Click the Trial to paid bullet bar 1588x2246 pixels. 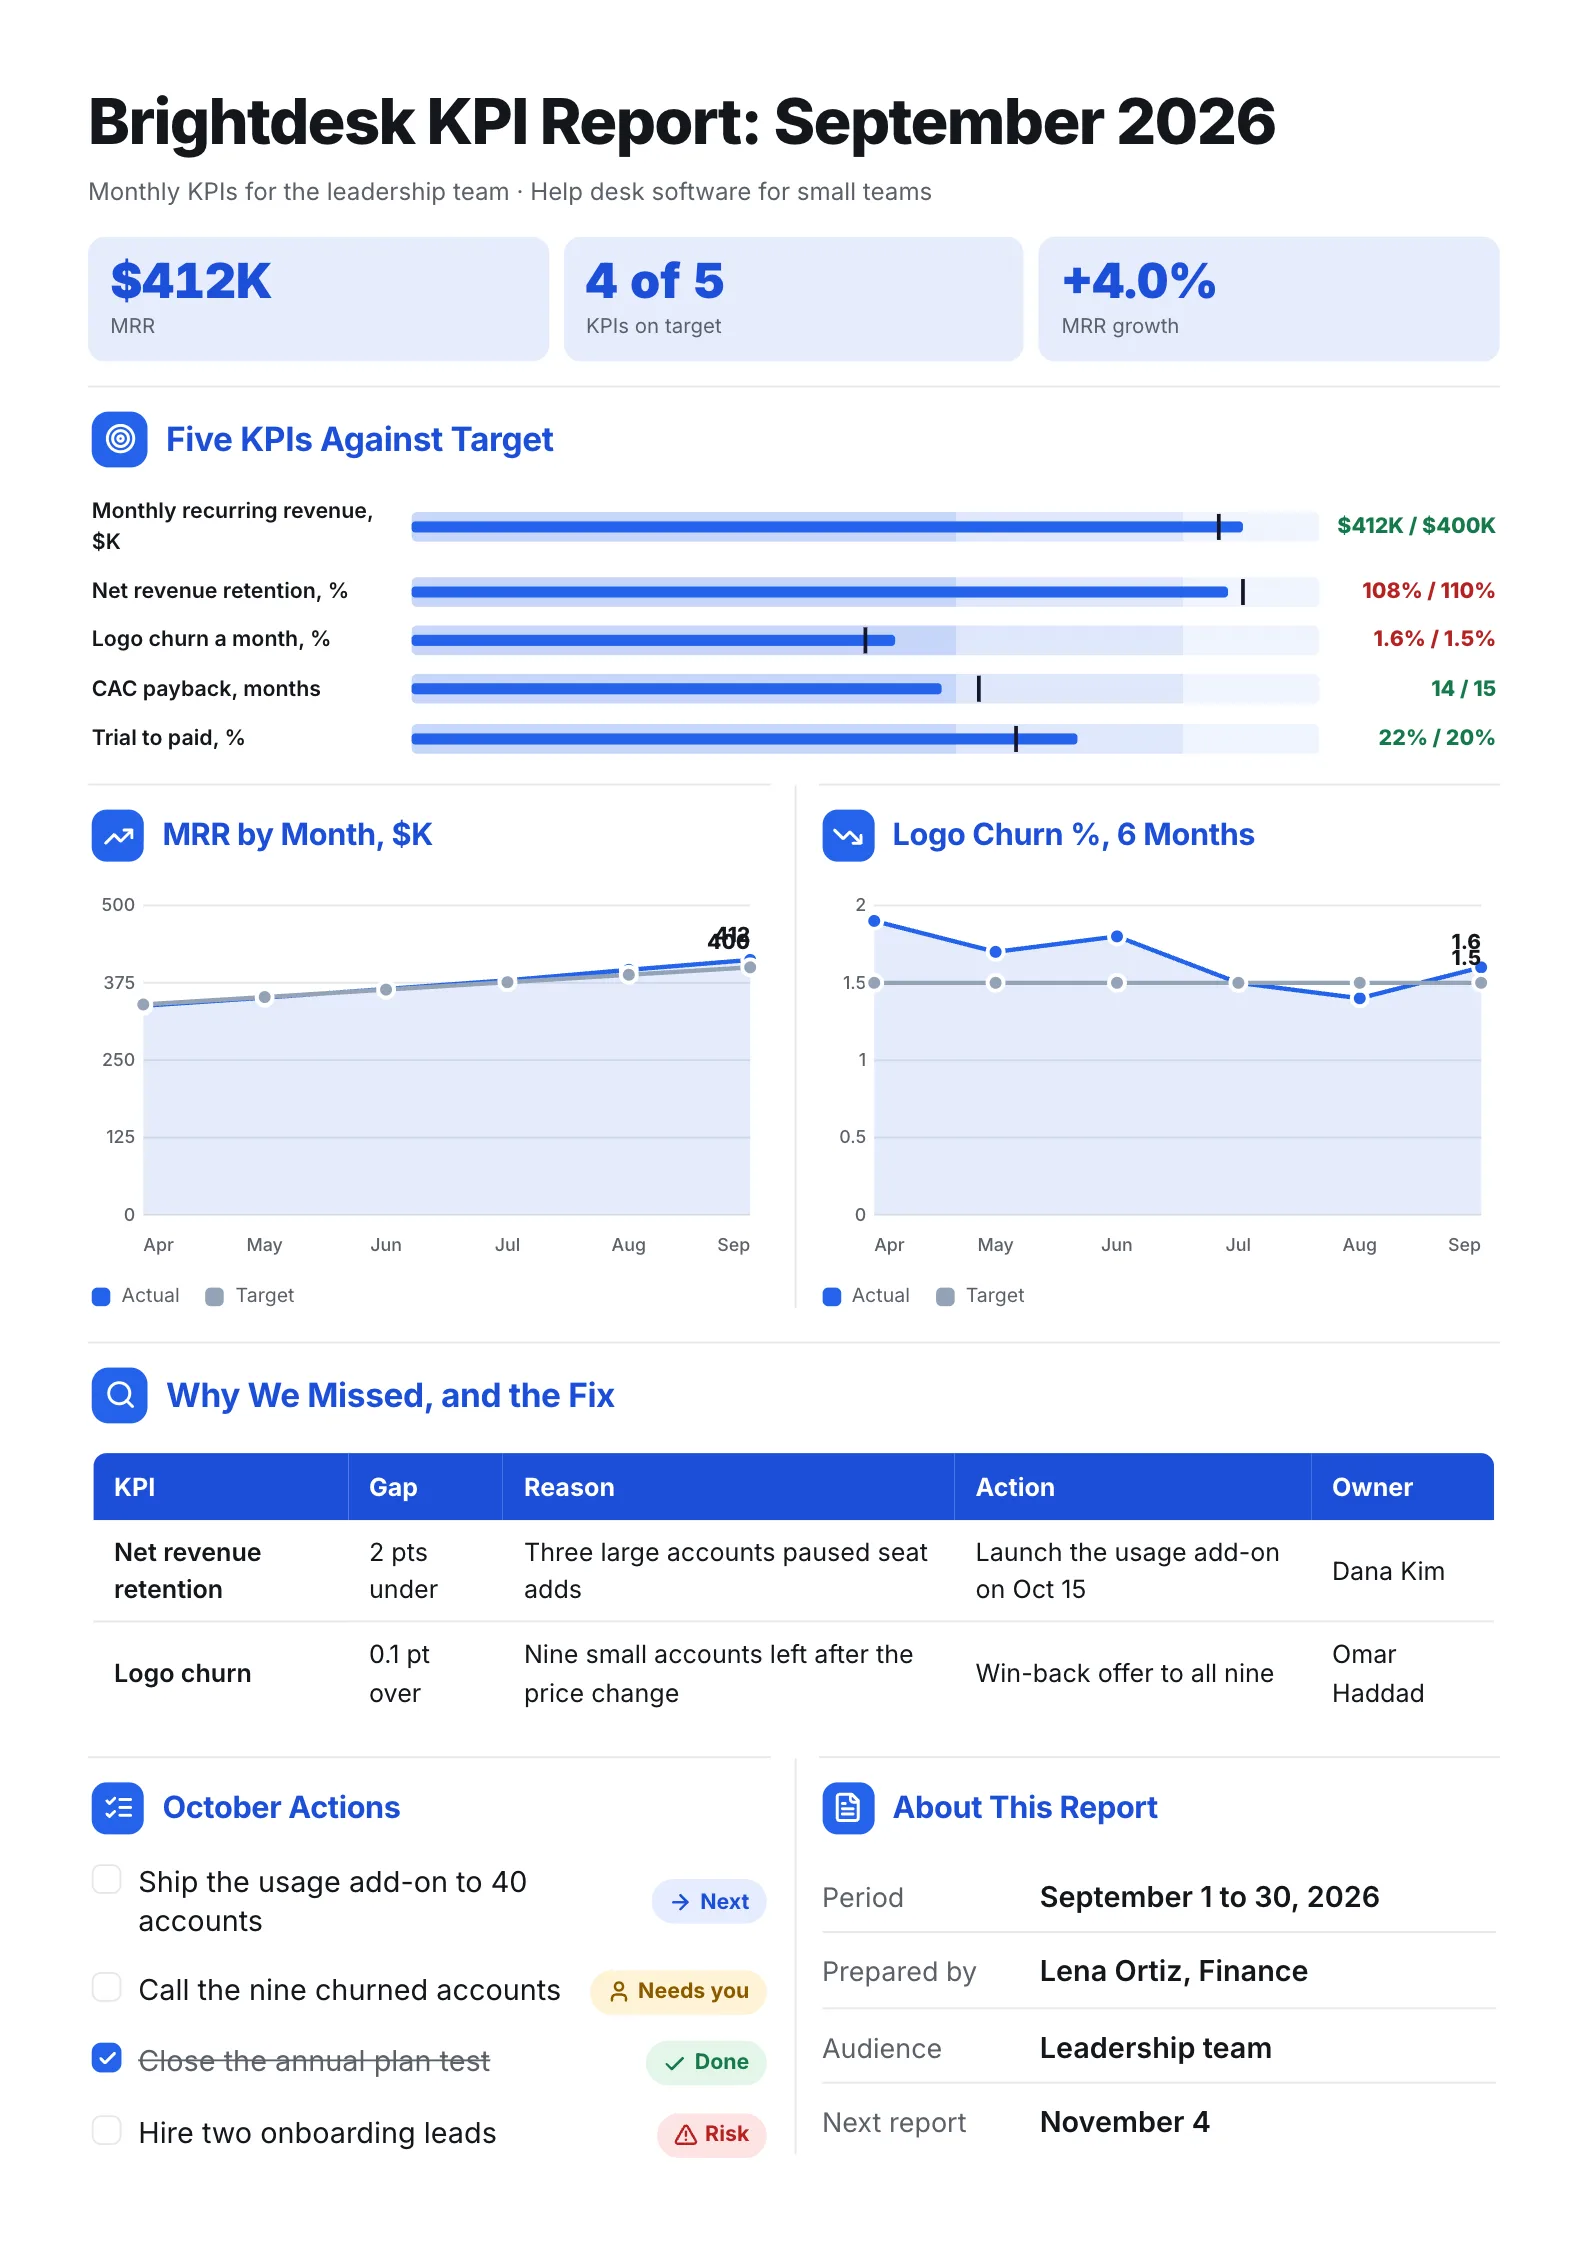(x=865, y=739)
